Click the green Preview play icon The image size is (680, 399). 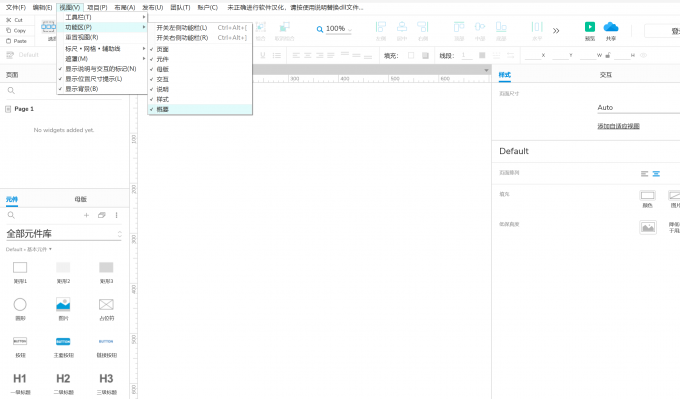click(x=590, y=27)
